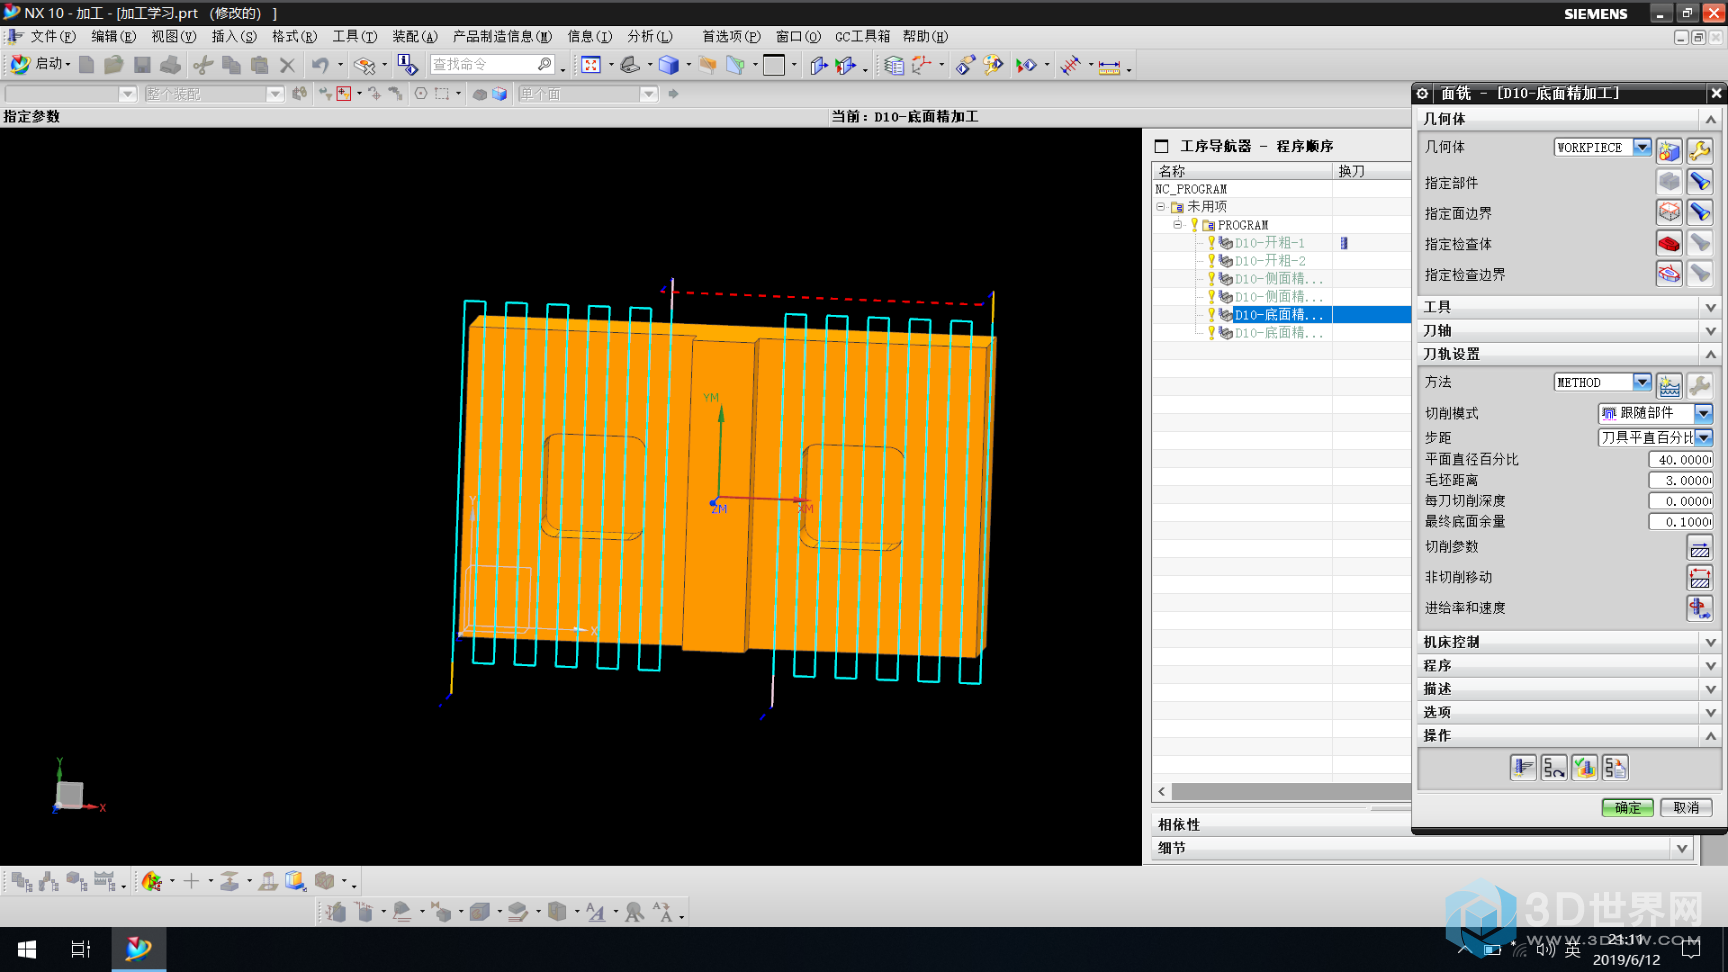Click the shaded blue cube rendering icon
The width and height of the screenshot is (1728, 972).
[669, 65]
